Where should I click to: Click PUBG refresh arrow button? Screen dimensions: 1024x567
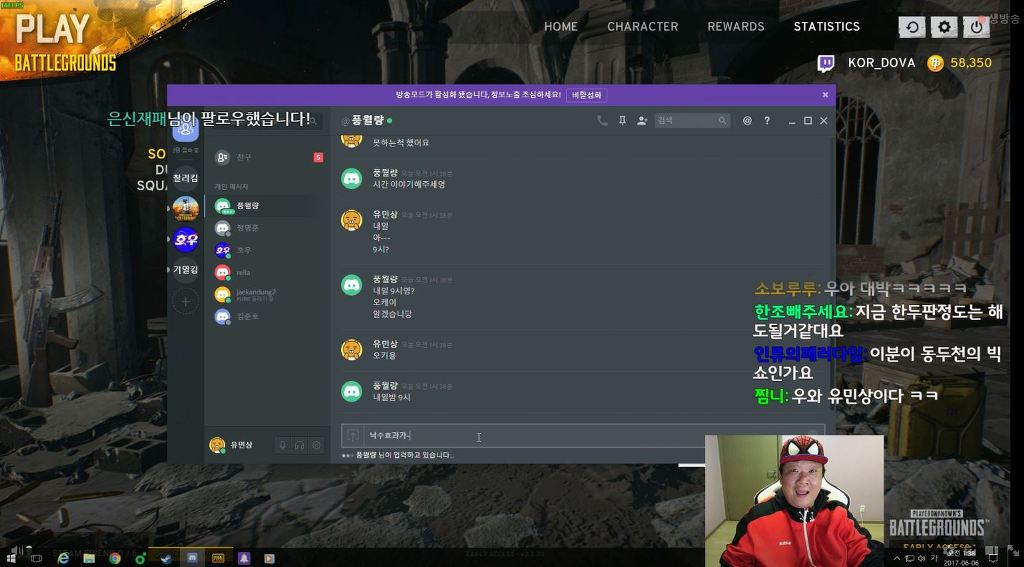(912, 27)
